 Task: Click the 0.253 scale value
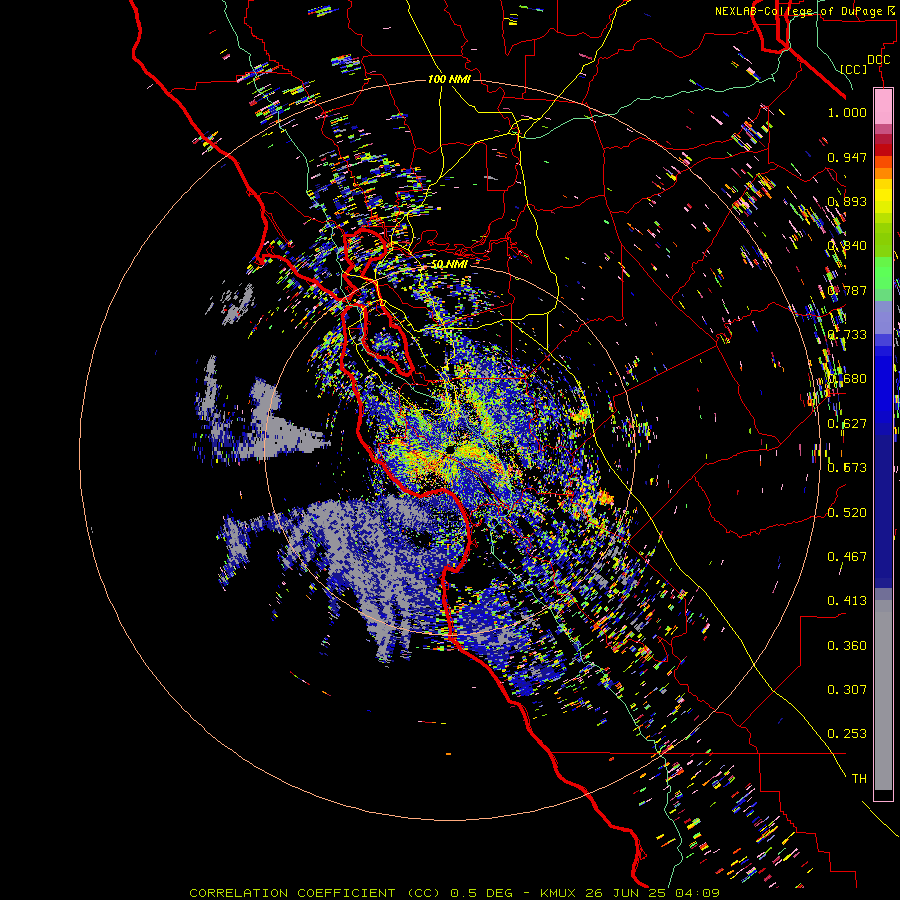point(847,734)
